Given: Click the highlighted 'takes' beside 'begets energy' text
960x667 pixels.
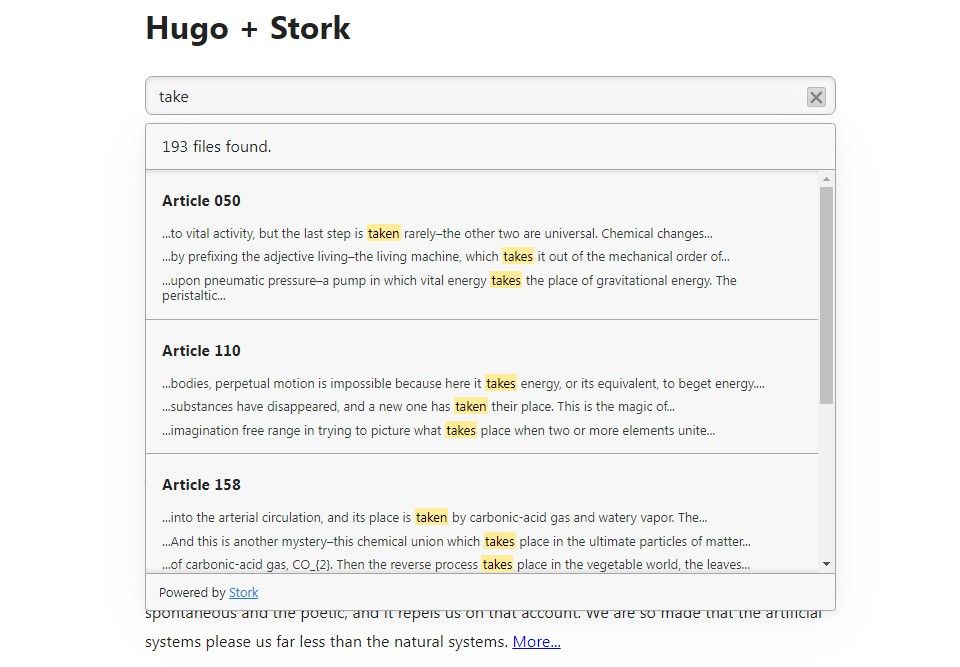Looking at the screenshot, I should (501, 383).
